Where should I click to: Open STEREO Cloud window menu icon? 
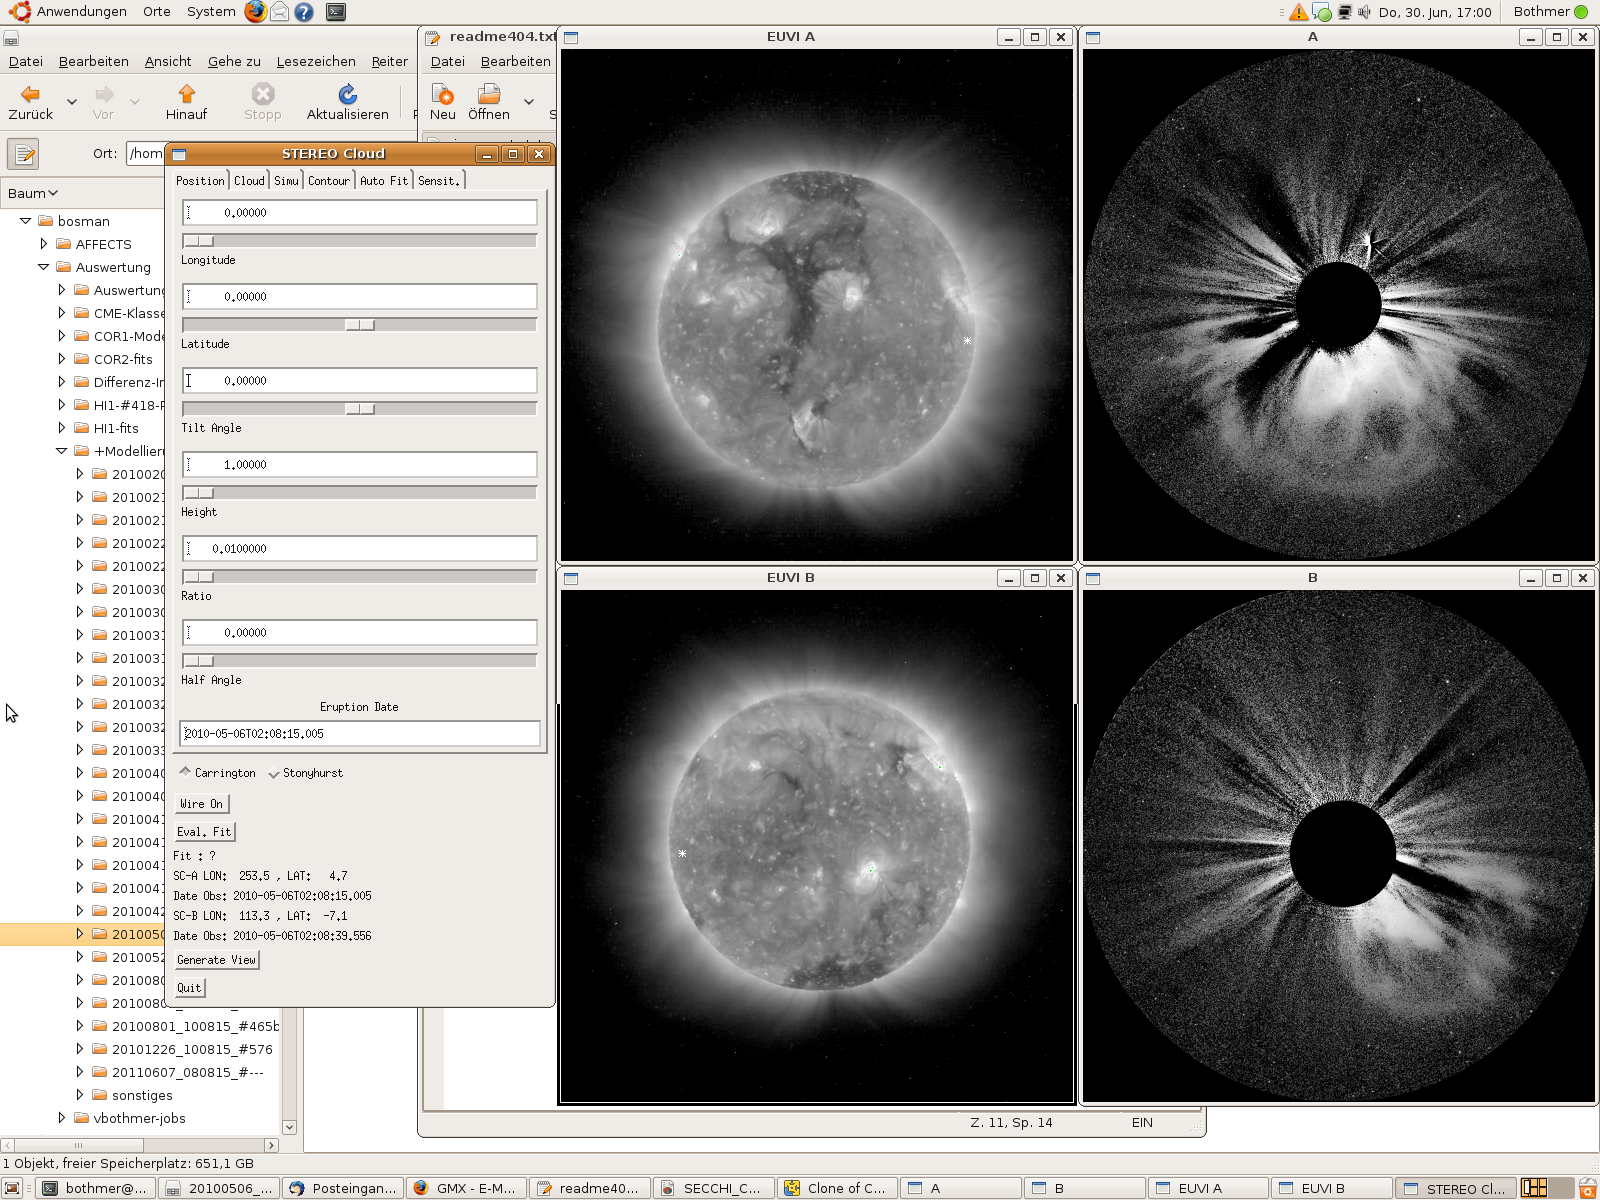(179, 154)
